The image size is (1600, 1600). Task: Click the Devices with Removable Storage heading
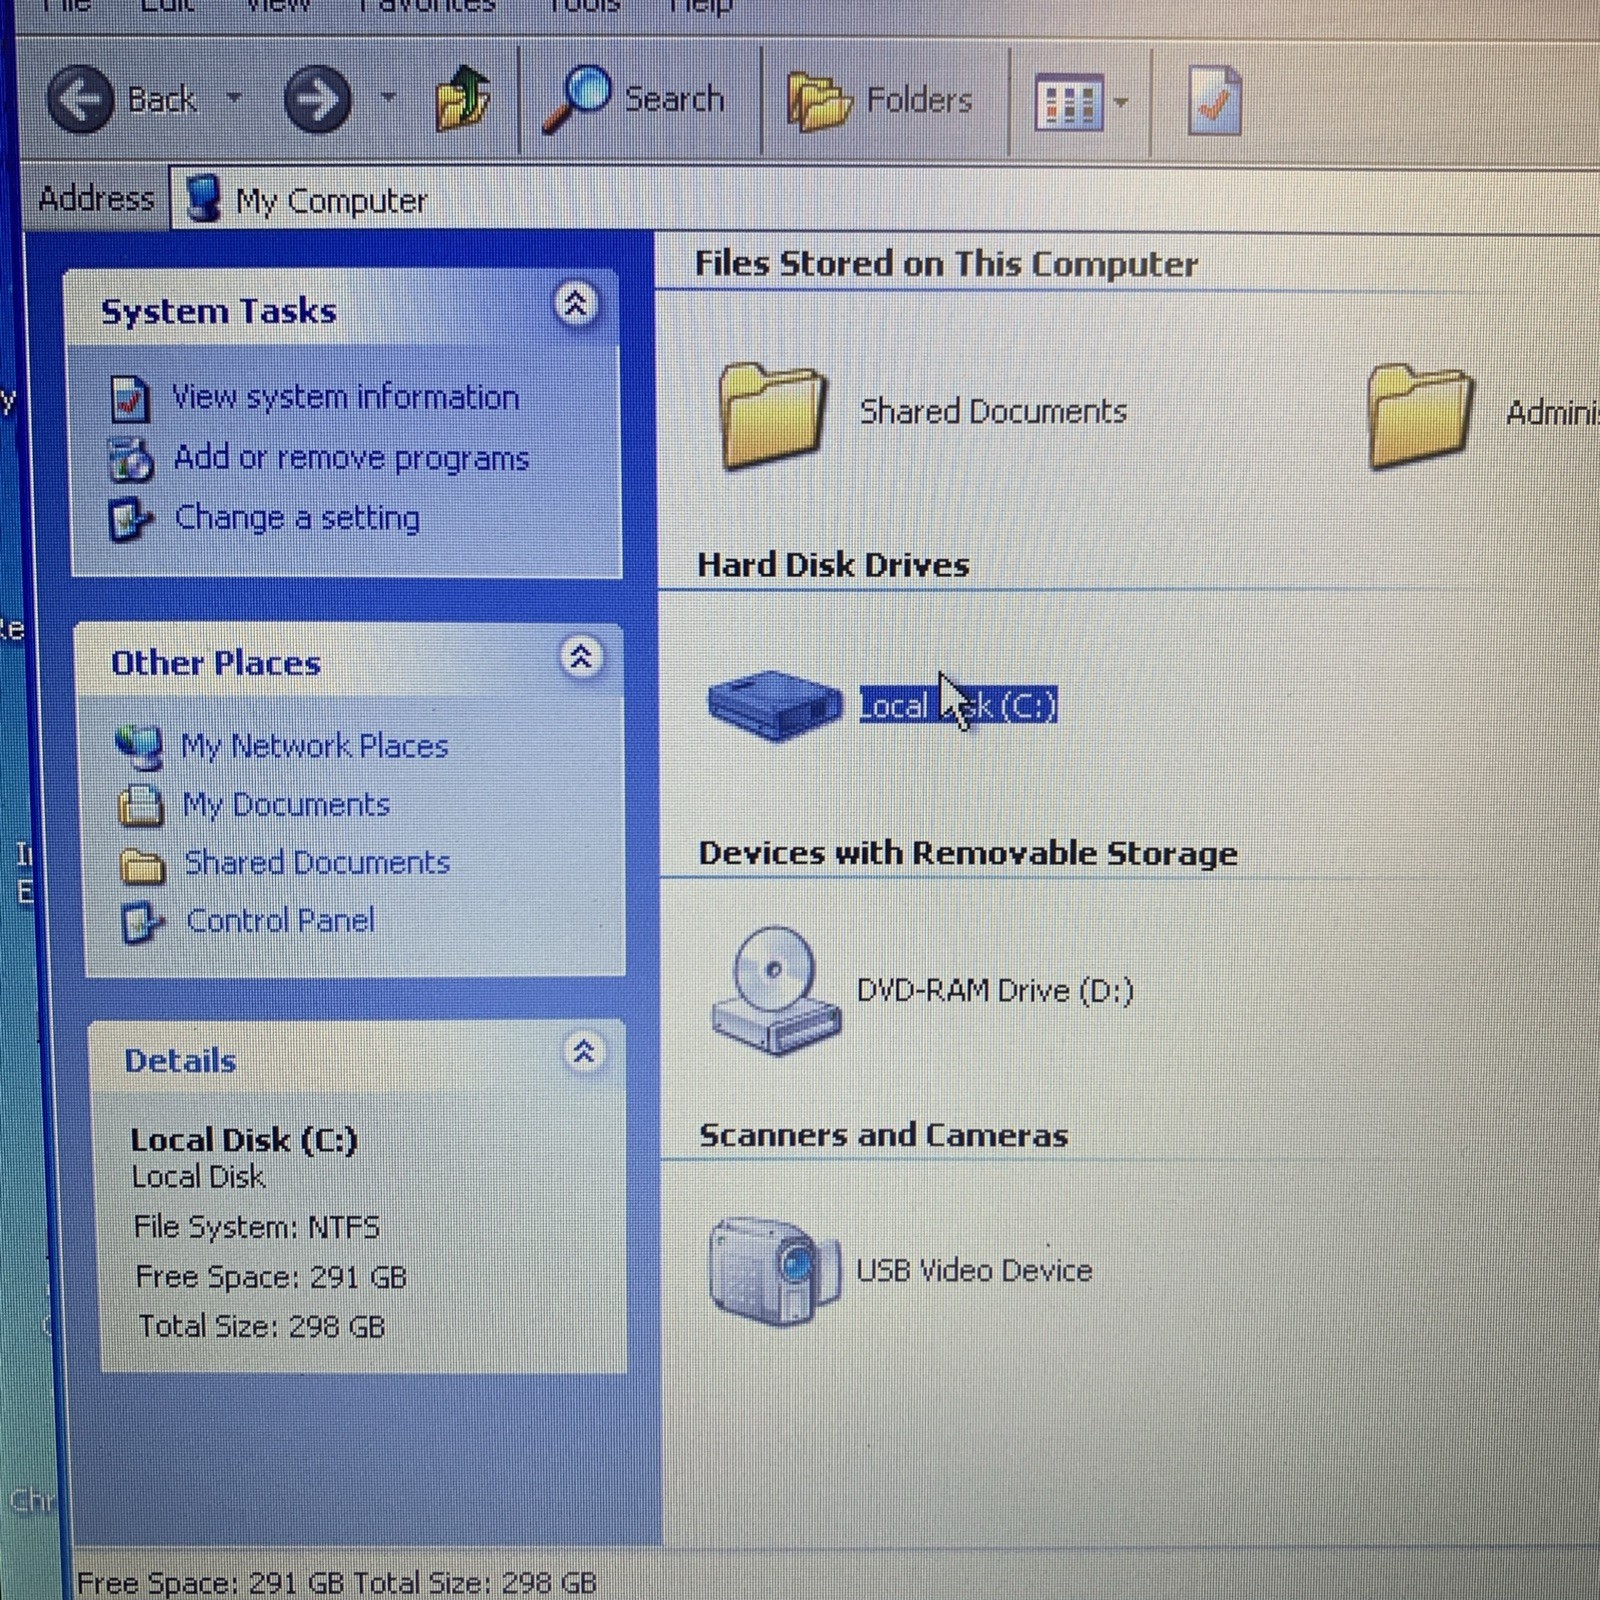pyautogui.click(x=968, y=853)
